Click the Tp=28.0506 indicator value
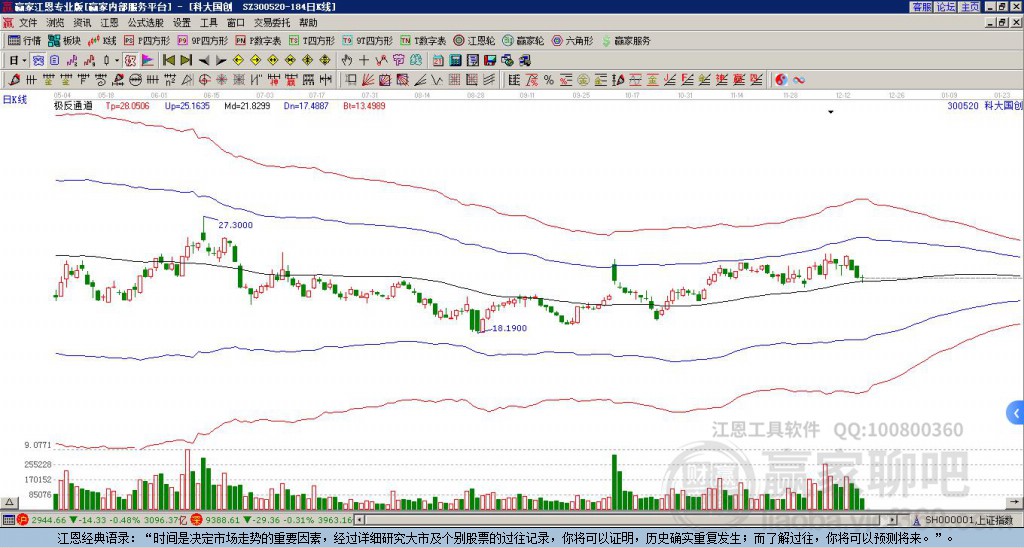The width and height of the screenshot is (1024, 548). click(x=127, y=105)
